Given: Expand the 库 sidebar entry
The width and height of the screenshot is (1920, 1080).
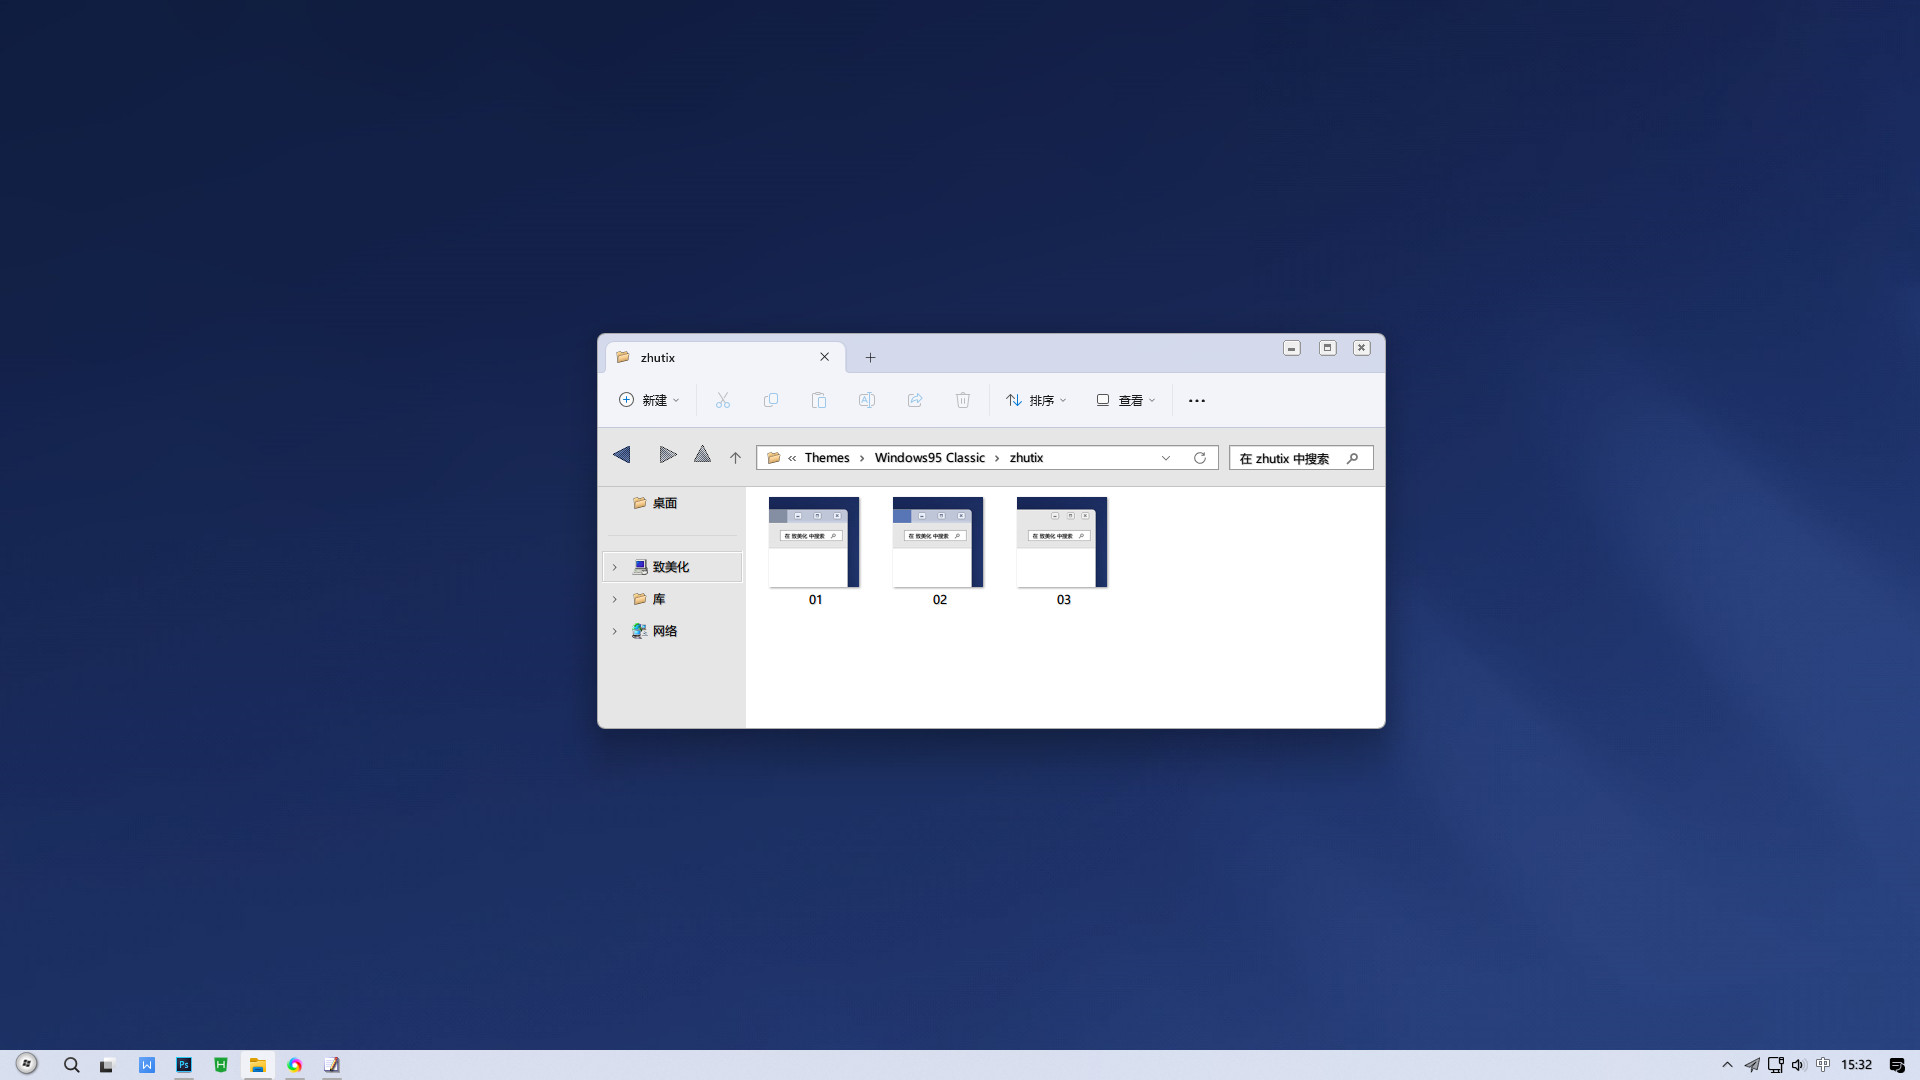Looking at the screenshot, I should pos(614,599).
